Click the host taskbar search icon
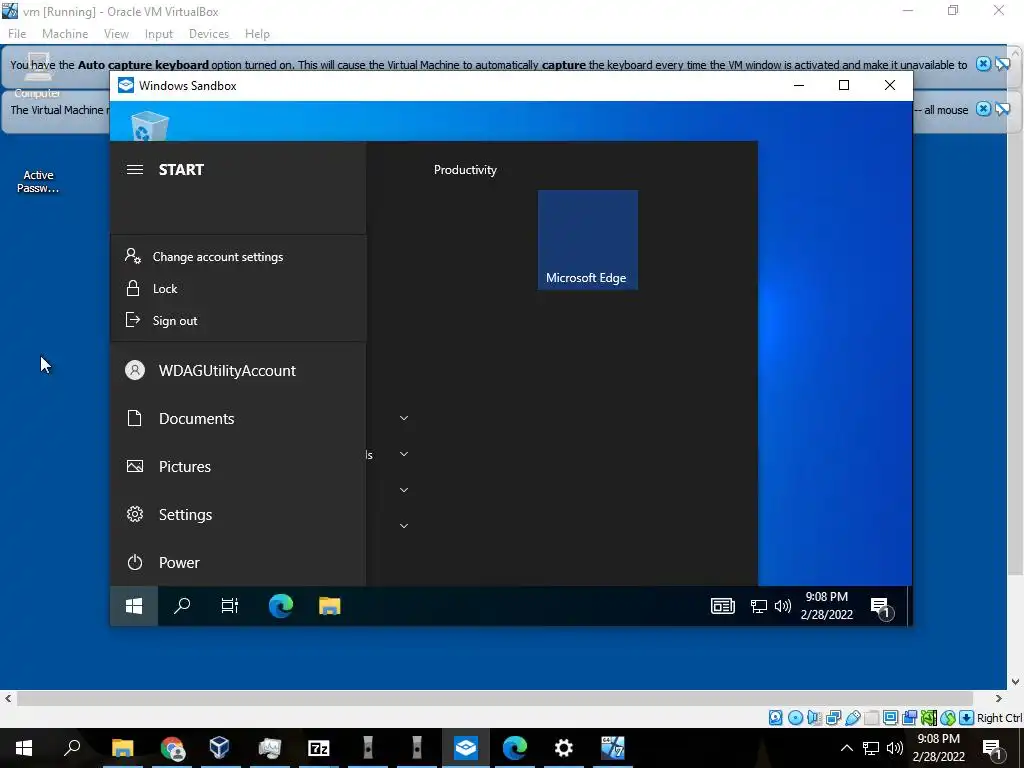This screenshot has width=1024, height=768. [x=72, y=748]
